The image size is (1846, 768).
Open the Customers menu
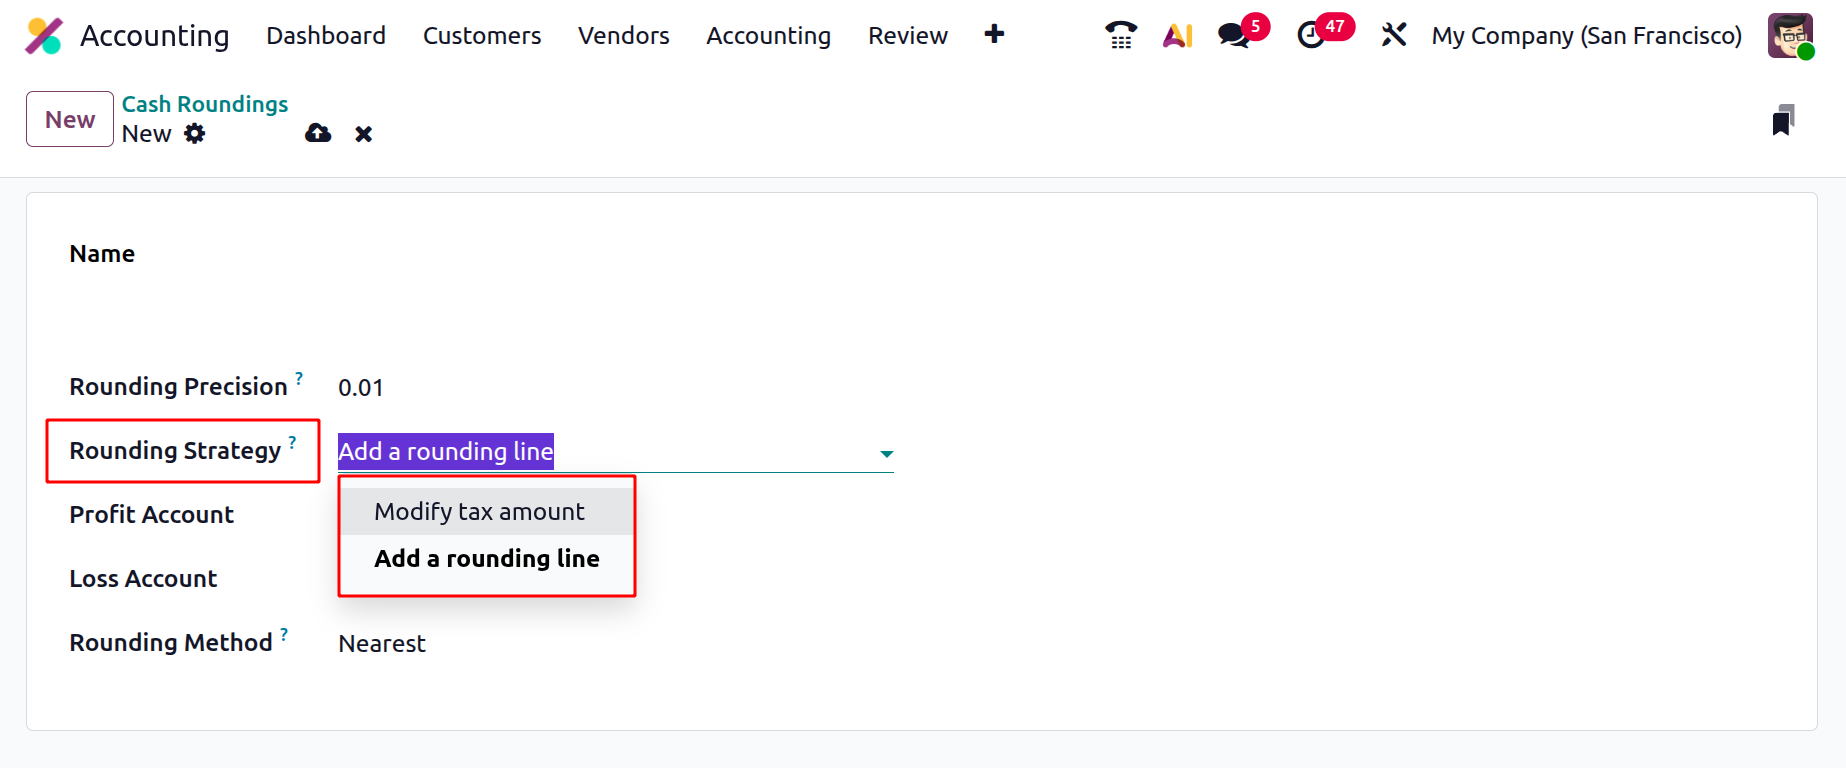(x=482, y=36)
